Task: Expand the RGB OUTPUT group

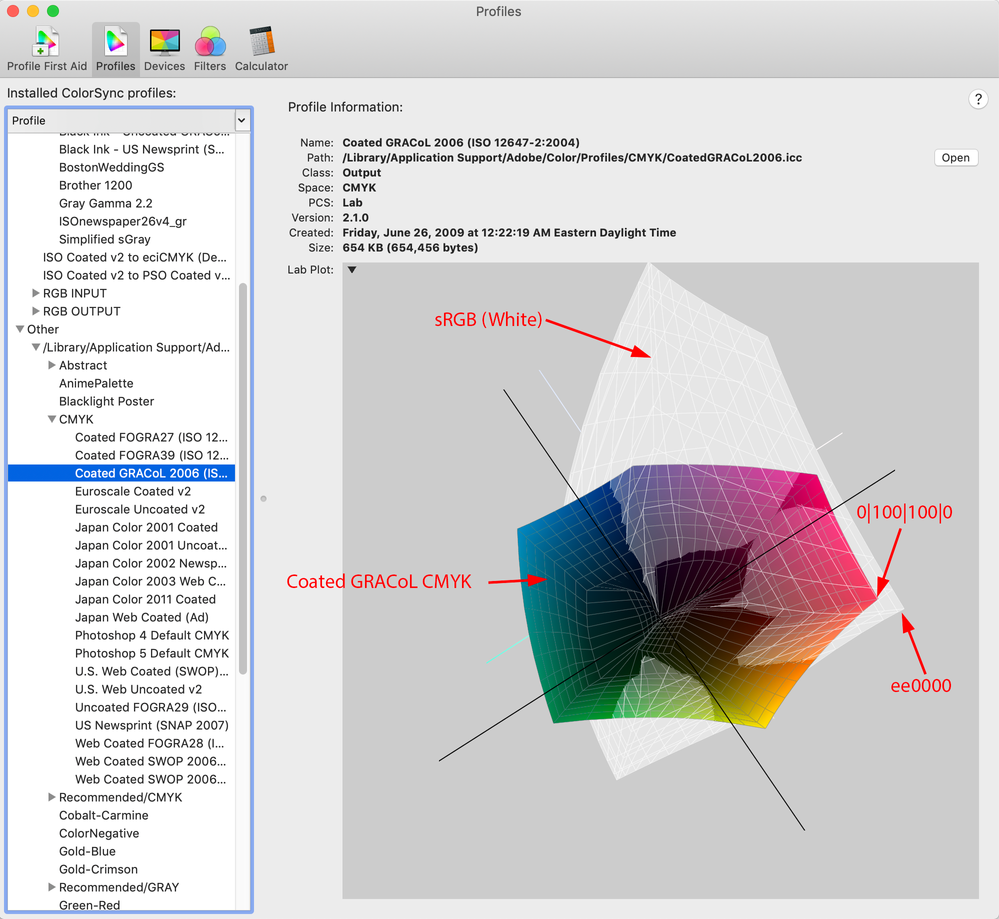Action: (x=36, y=312)
